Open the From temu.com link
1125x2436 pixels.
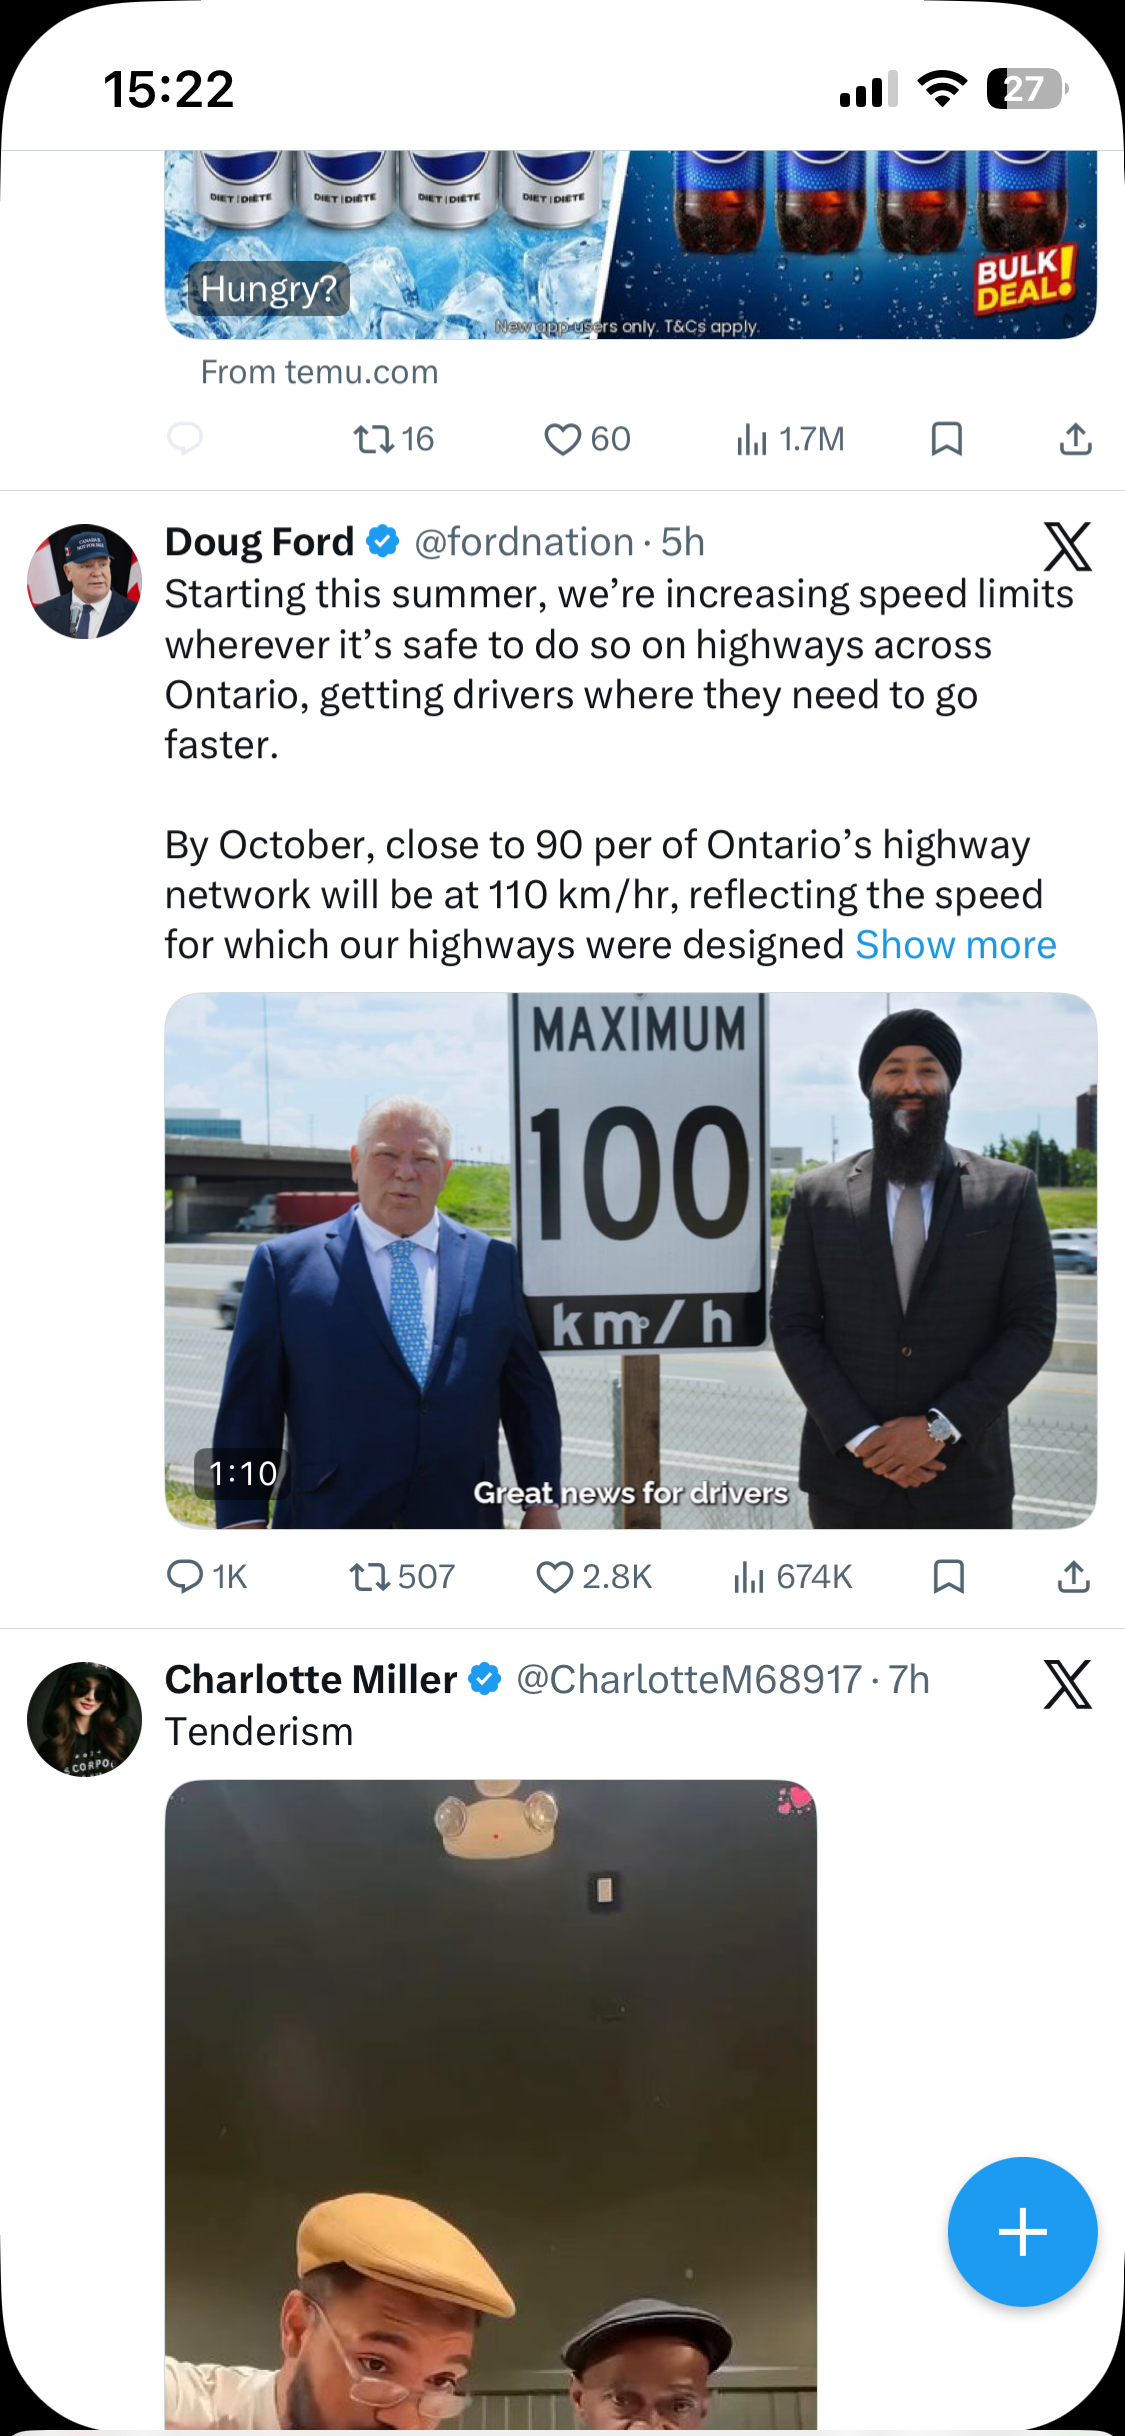click(x=319, y=372)
